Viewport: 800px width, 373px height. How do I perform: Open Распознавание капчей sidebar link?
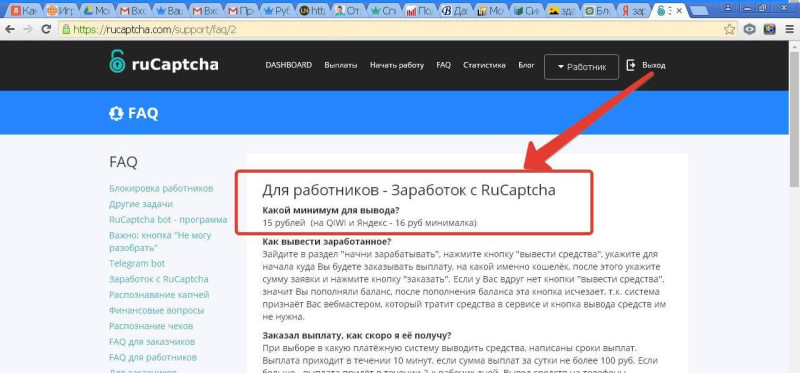coord(159,295)
